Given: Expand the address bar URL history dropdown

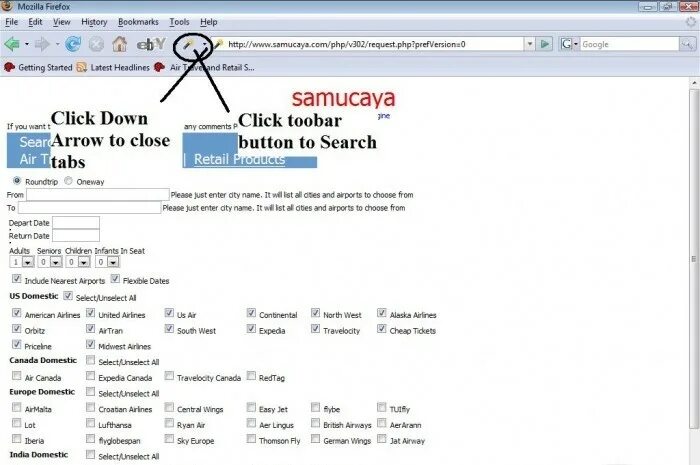Looking at the screenshot, I should pyautogui.click(x=529, y=44).
